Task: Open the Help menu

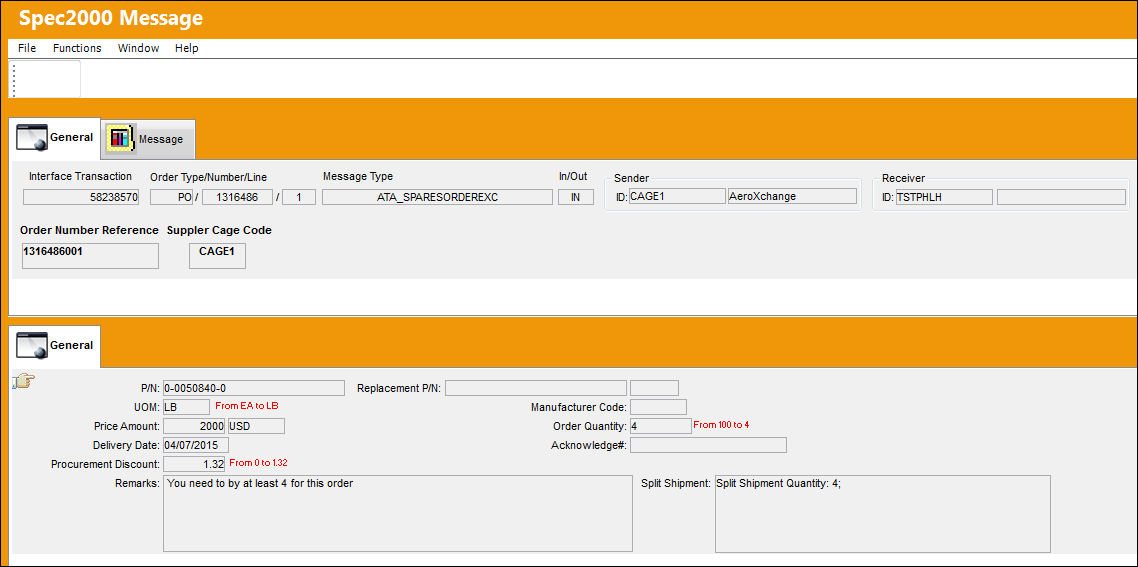Action: tap(187, 48)
